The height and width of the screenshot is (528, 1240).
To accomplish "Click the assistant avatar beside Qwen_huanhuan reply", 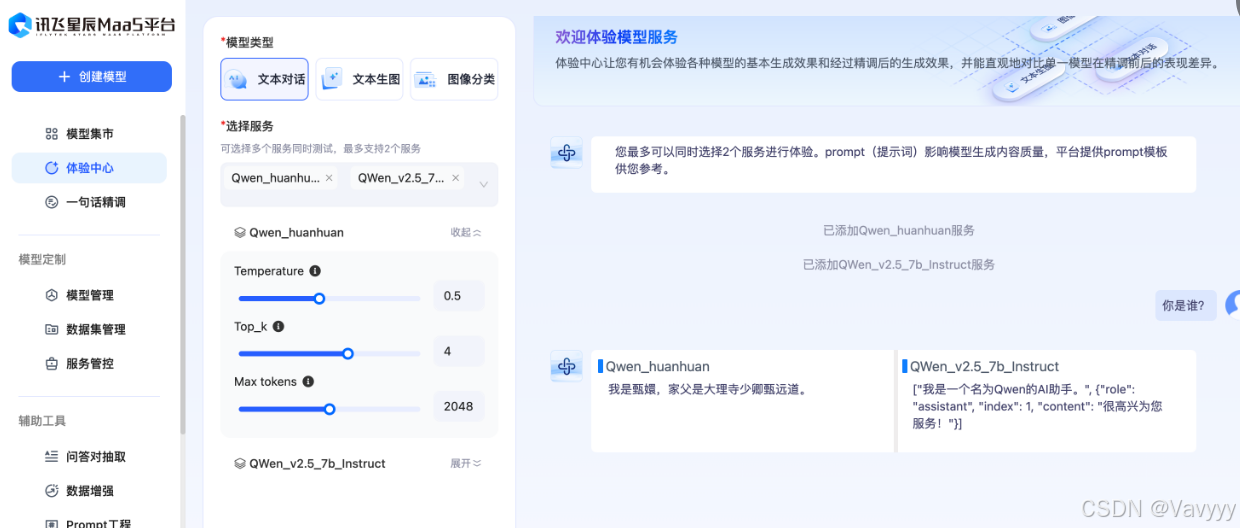I will pyautogui.click(x=567, y=366).
